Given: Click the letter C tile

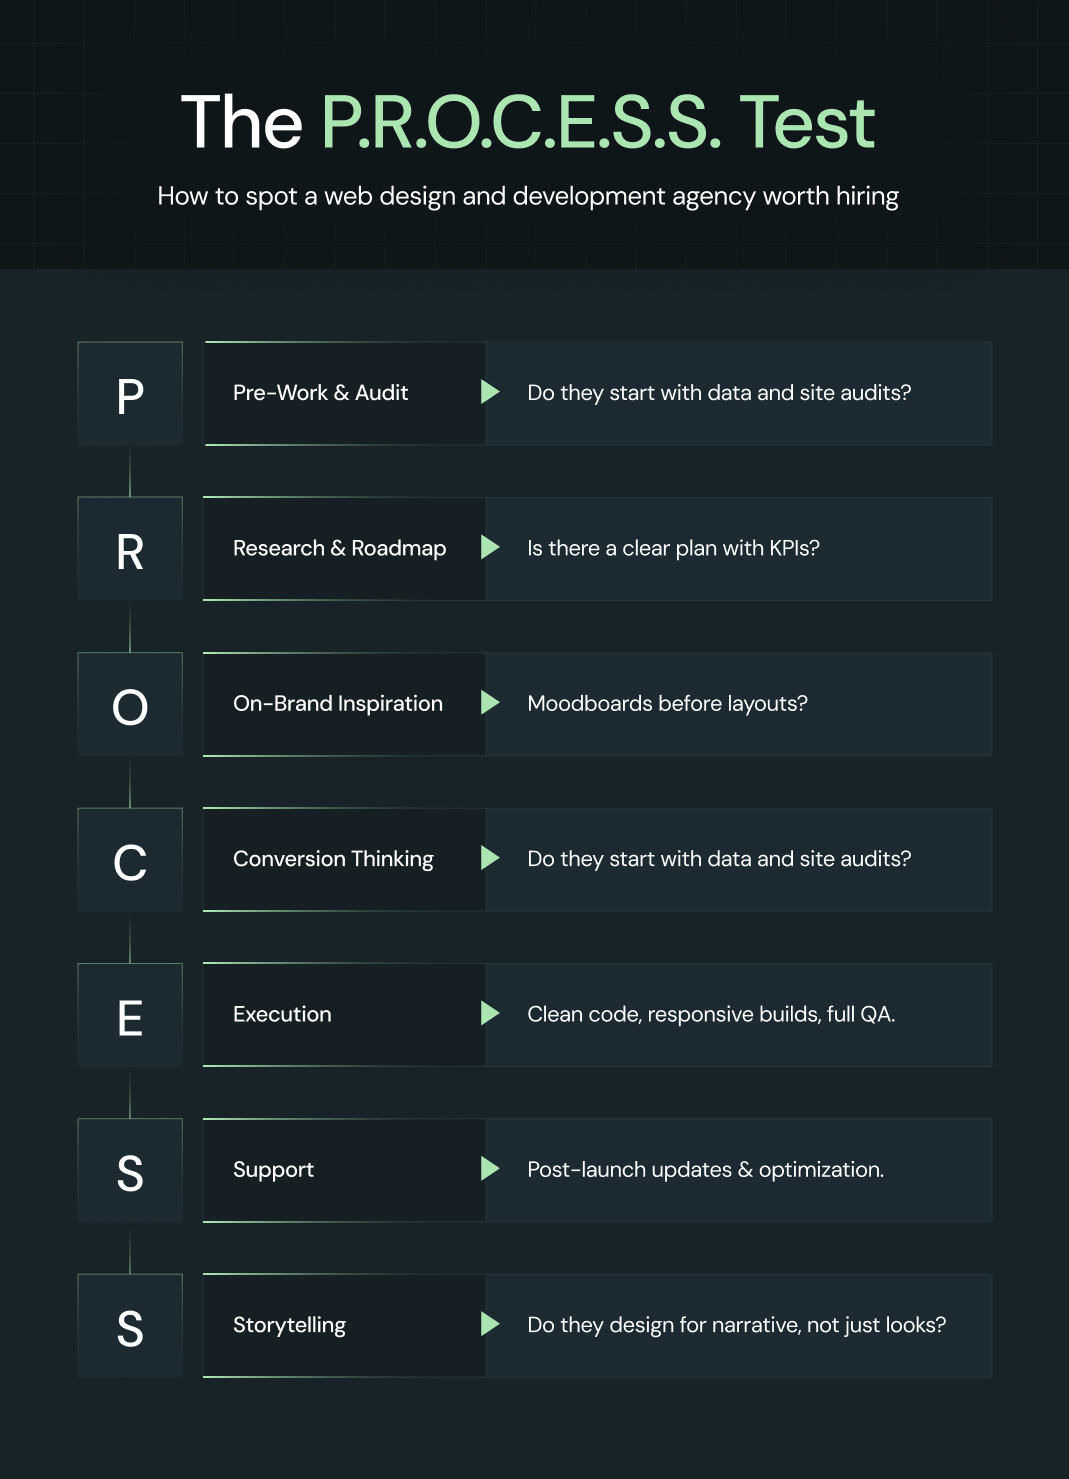Looking at the screenshot, I should click(130, 860).
